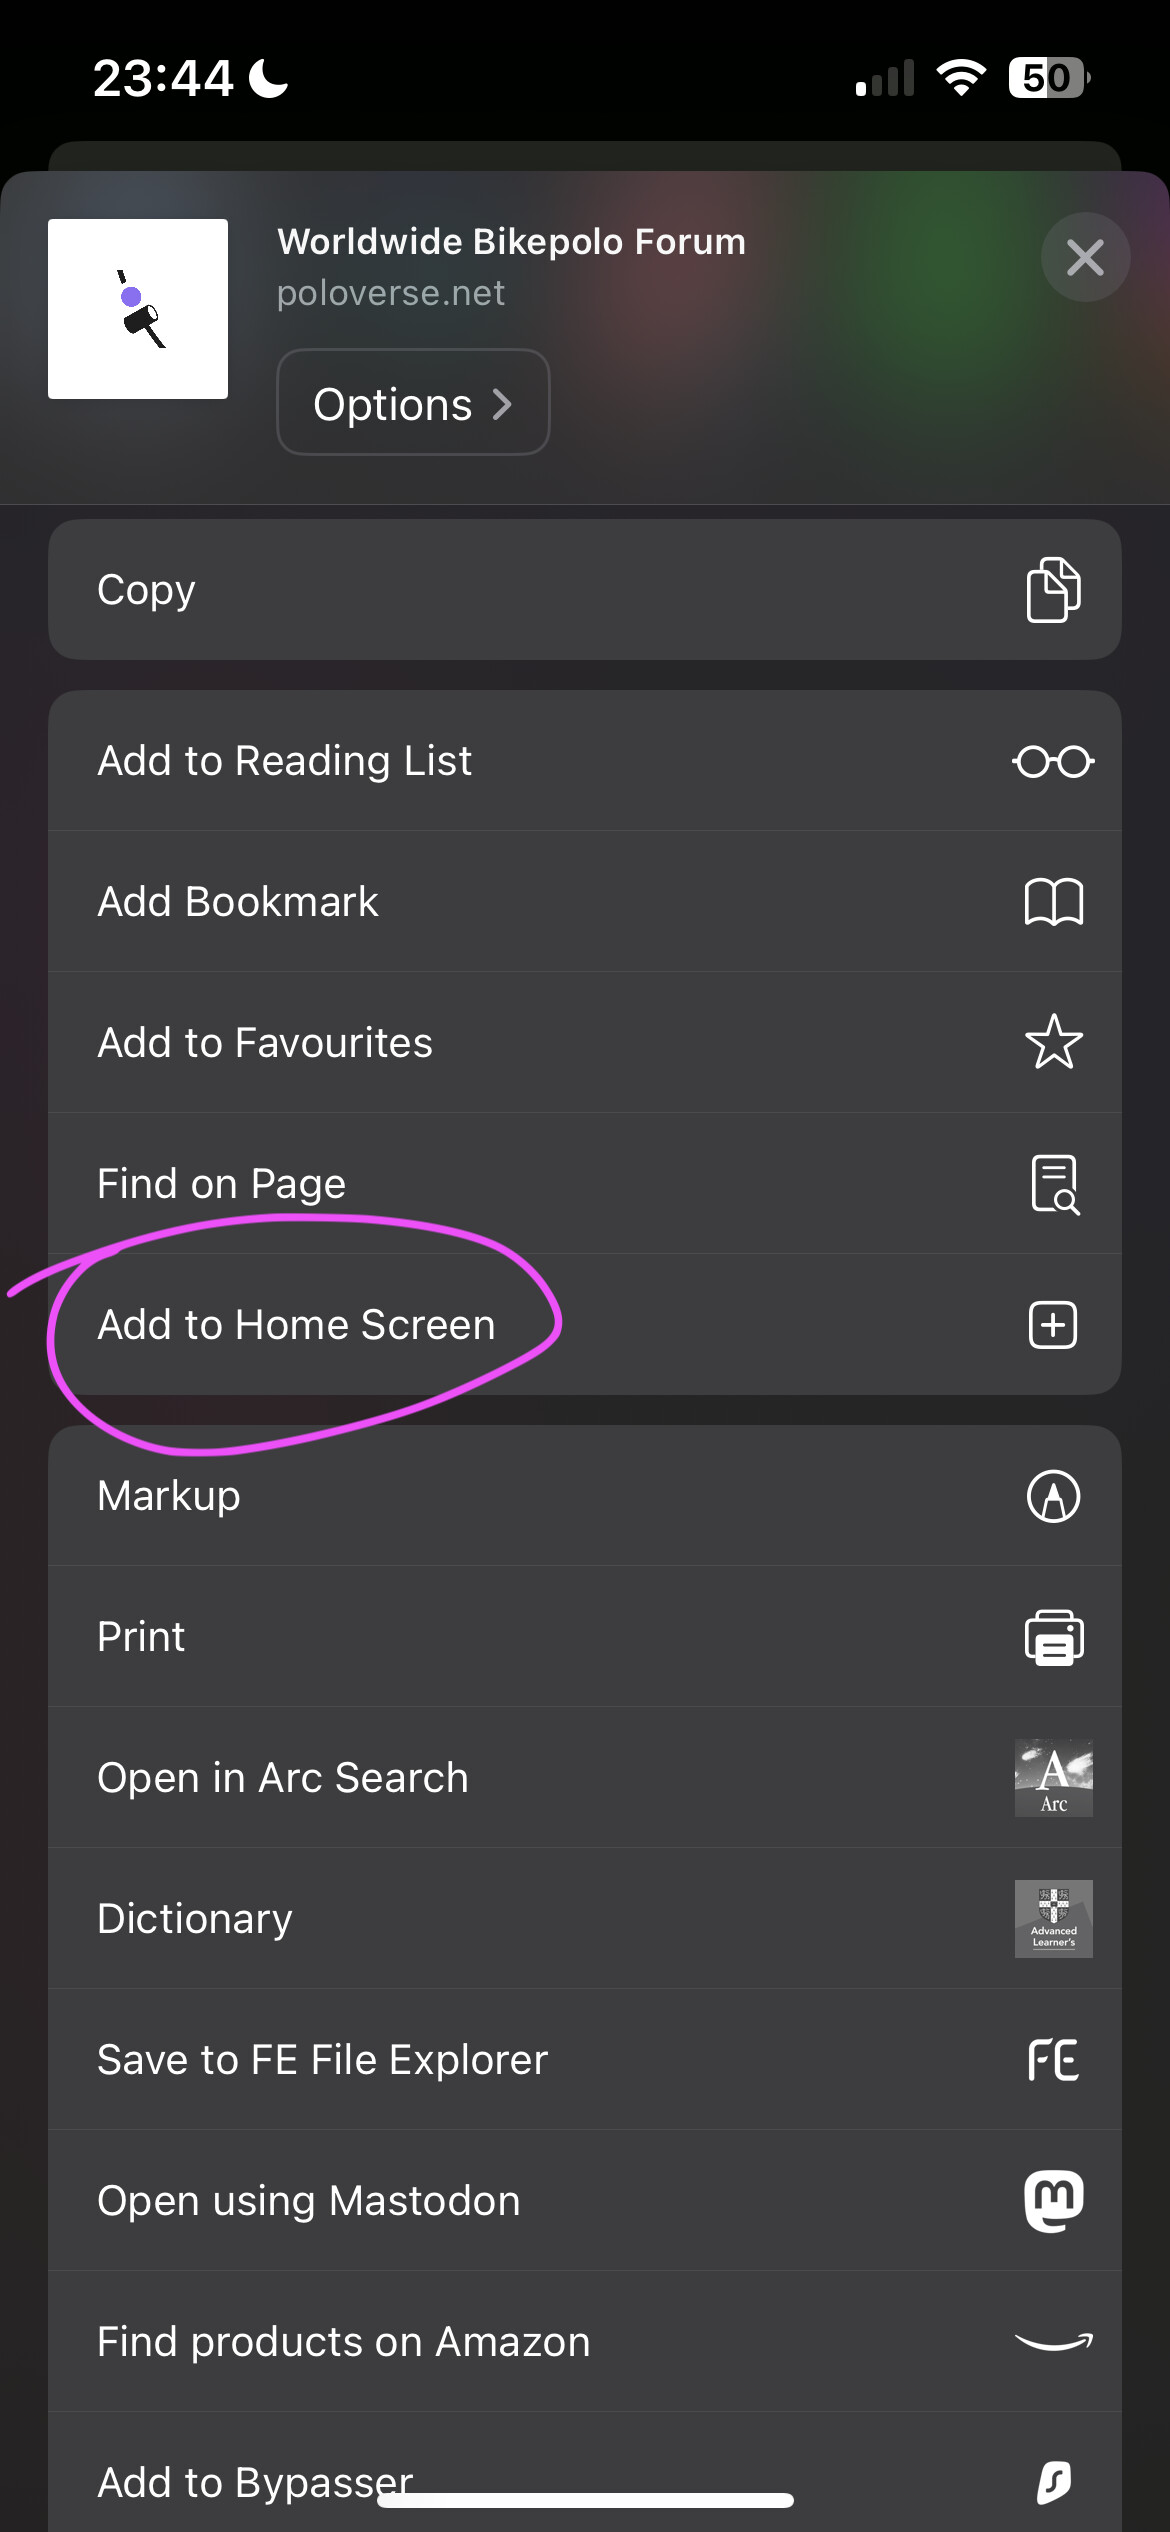
Task: Choose Add to Favourites entry
Action: (585, 1042)
